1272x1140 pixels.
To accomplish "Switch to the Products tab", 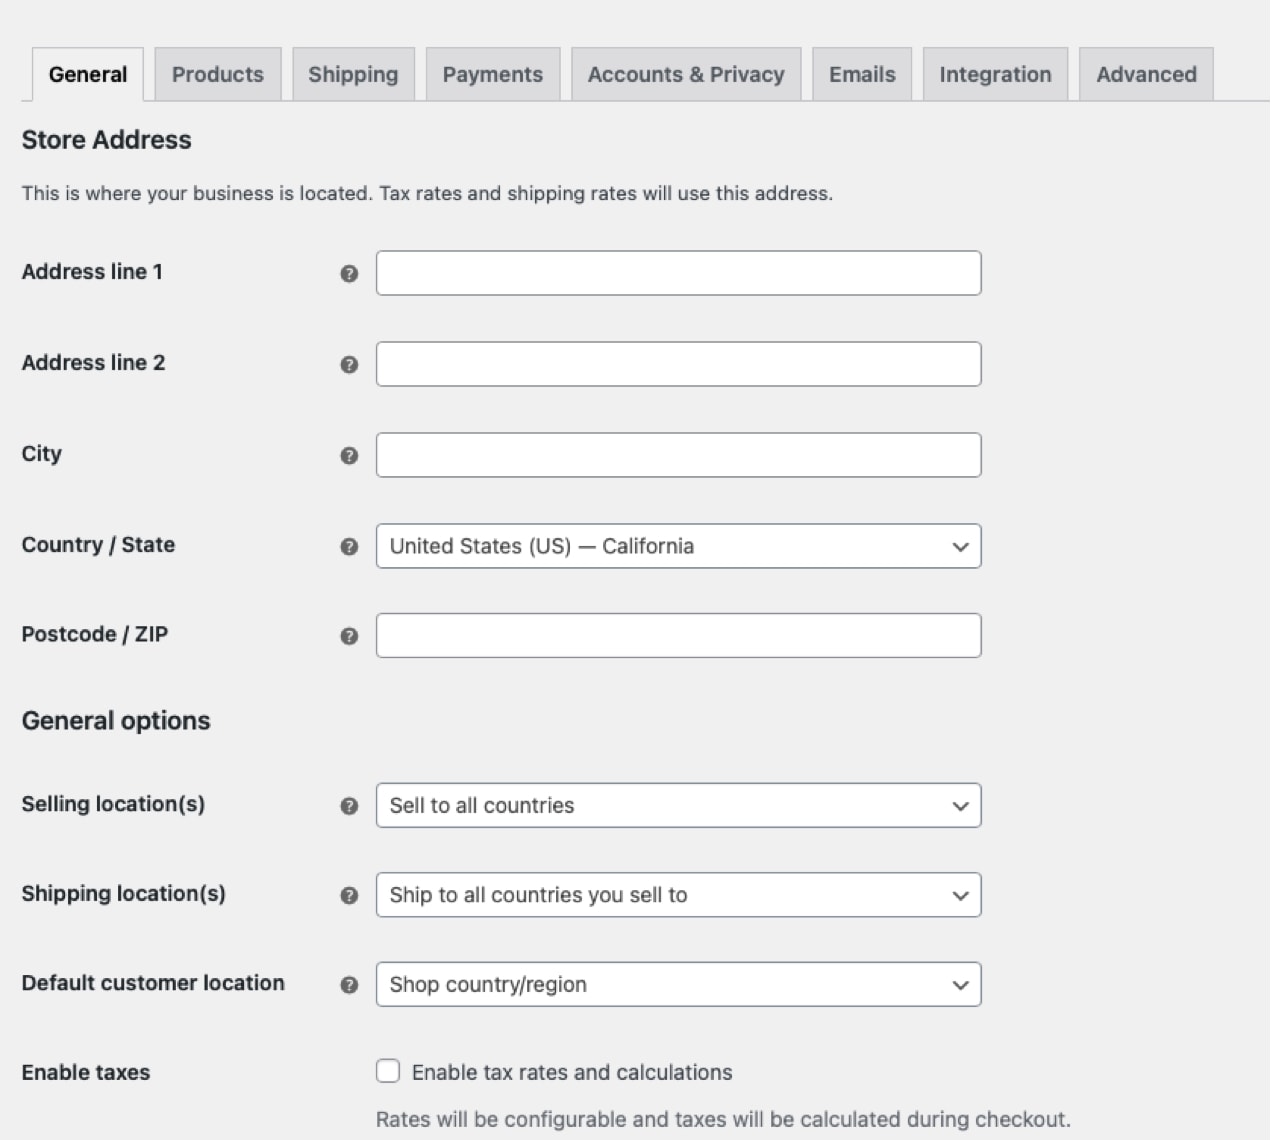I will [217, 74].
